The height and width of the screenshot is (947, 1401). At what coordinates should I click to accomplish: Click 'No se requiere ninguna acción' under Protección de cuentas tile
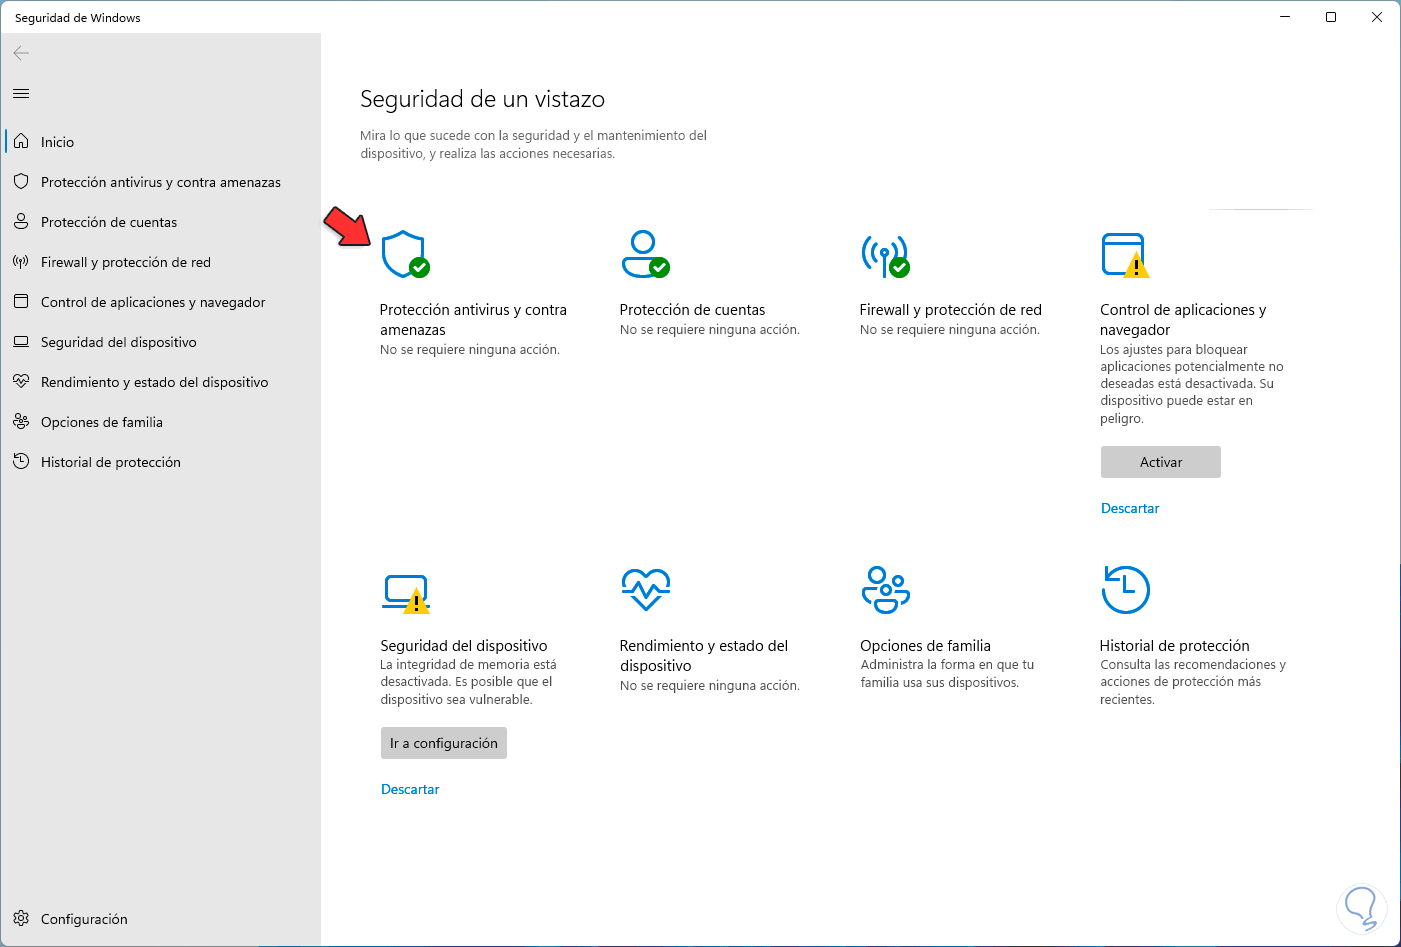click(x=710, y=330)
